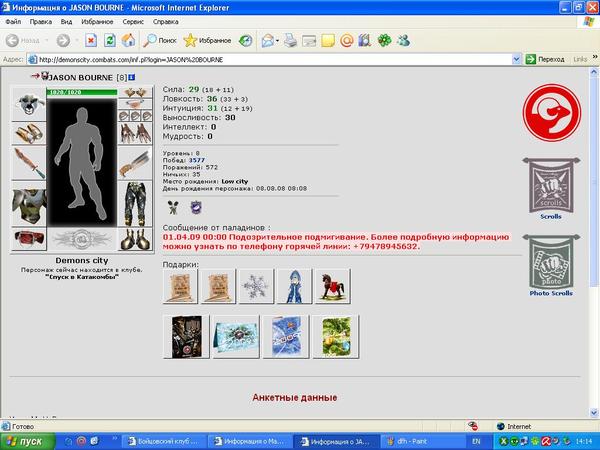600x450 pixels.
Task: Open the Избранное menu in menu bar
Action: point(97,22)
